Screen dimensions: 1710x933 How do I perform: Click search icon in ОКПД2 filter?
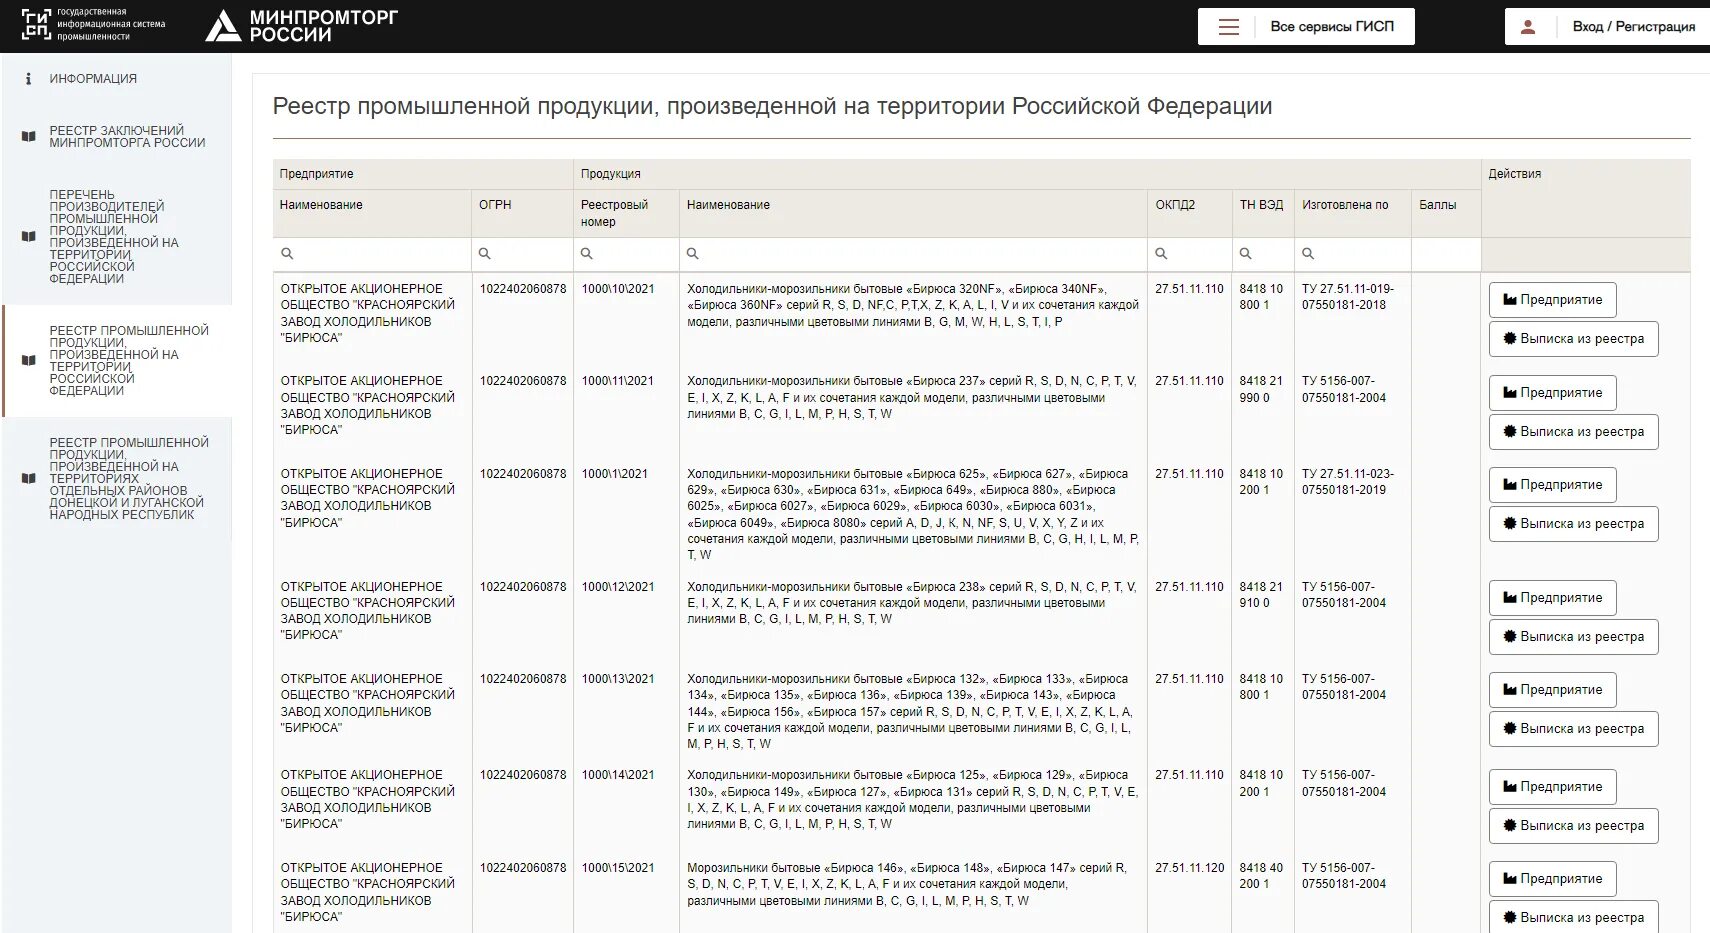tap(1161, 254)
